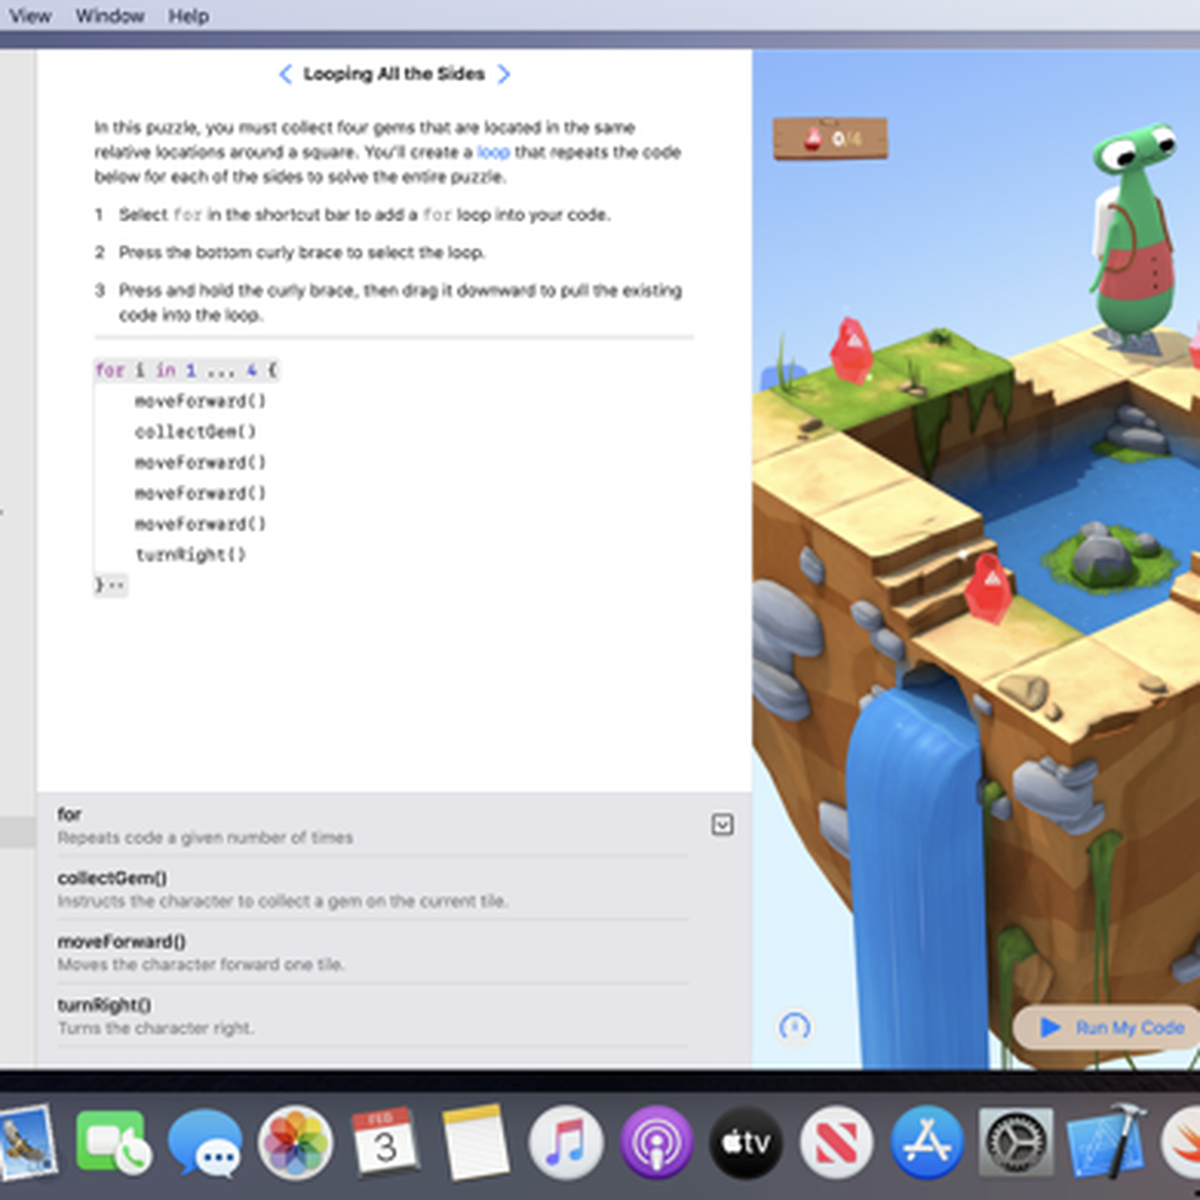Open Music from the dock

tap(566, 1141)
